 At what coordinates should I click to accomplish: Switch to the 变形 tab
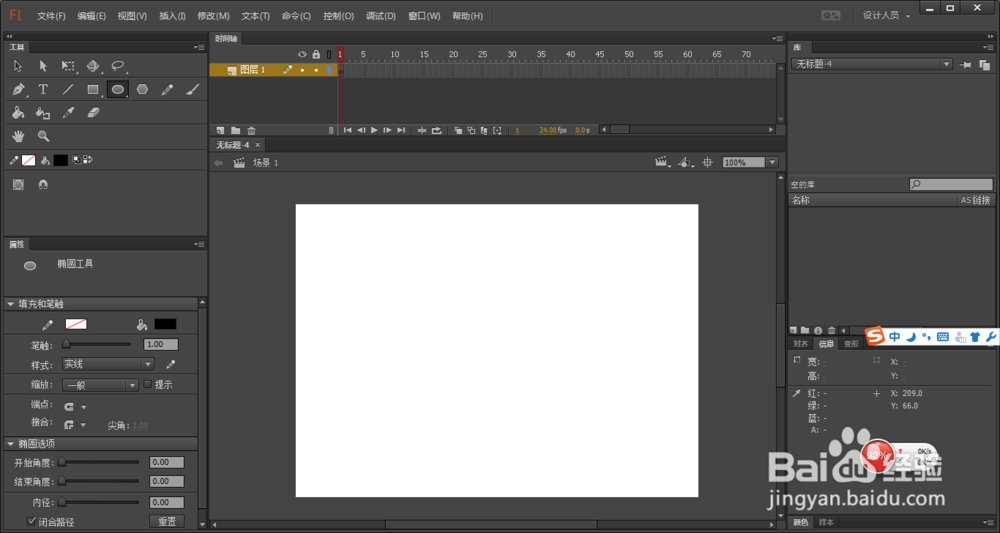click(851, 344)
